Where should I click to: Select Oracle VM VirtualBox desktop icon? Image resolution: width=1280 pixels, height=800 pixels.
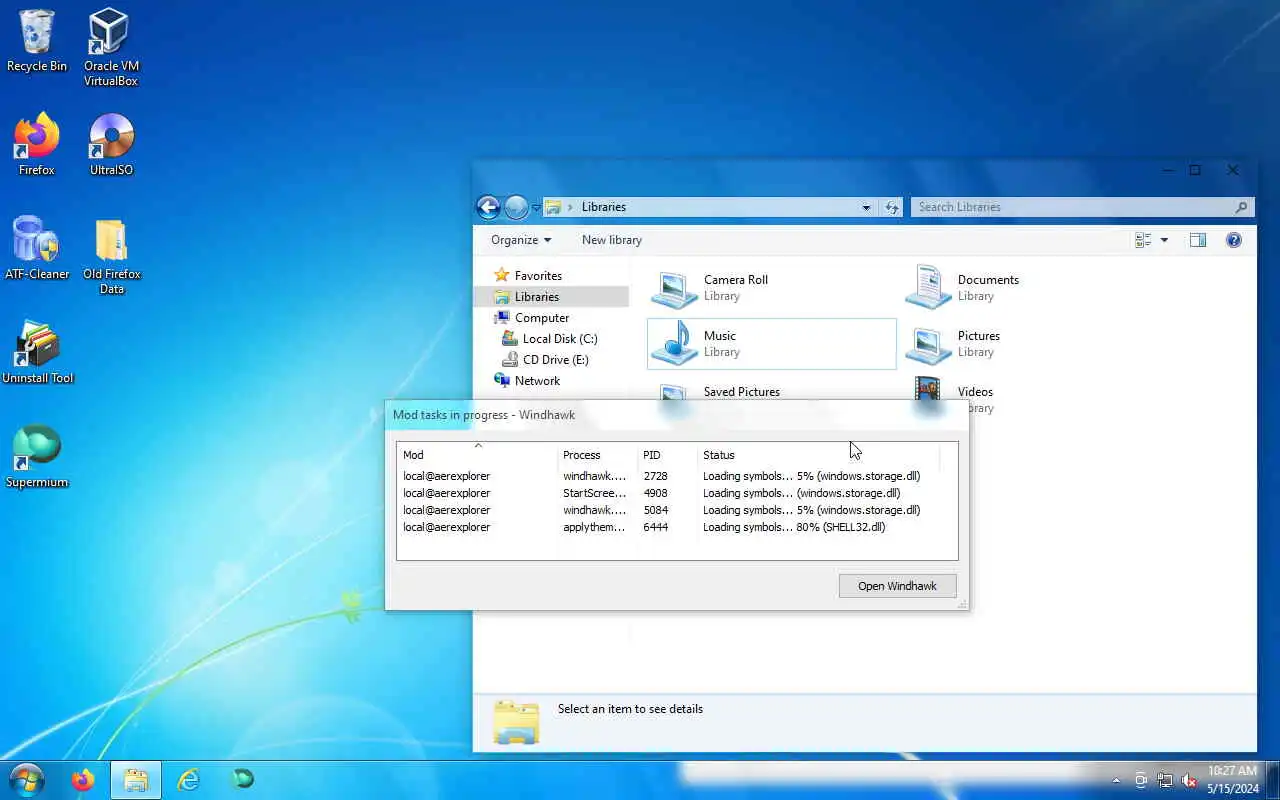(x=110, y=46)
